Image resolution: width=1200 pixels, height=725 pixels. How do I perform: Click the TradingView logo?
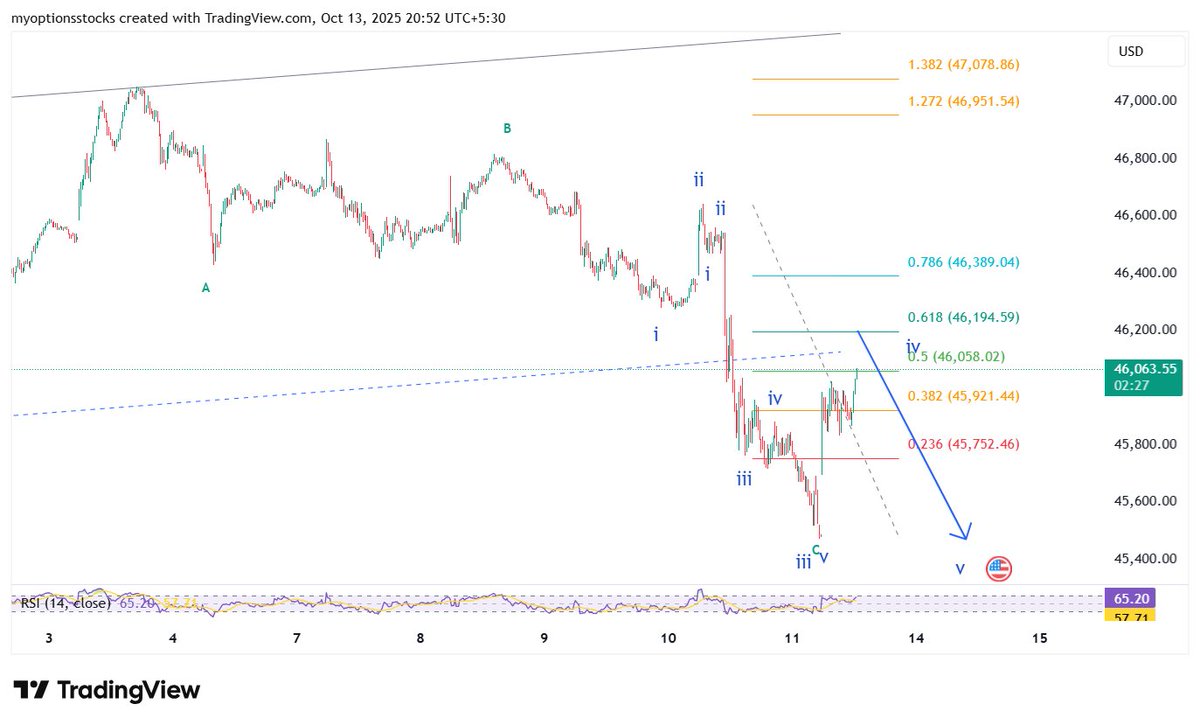tap(107, 690)
